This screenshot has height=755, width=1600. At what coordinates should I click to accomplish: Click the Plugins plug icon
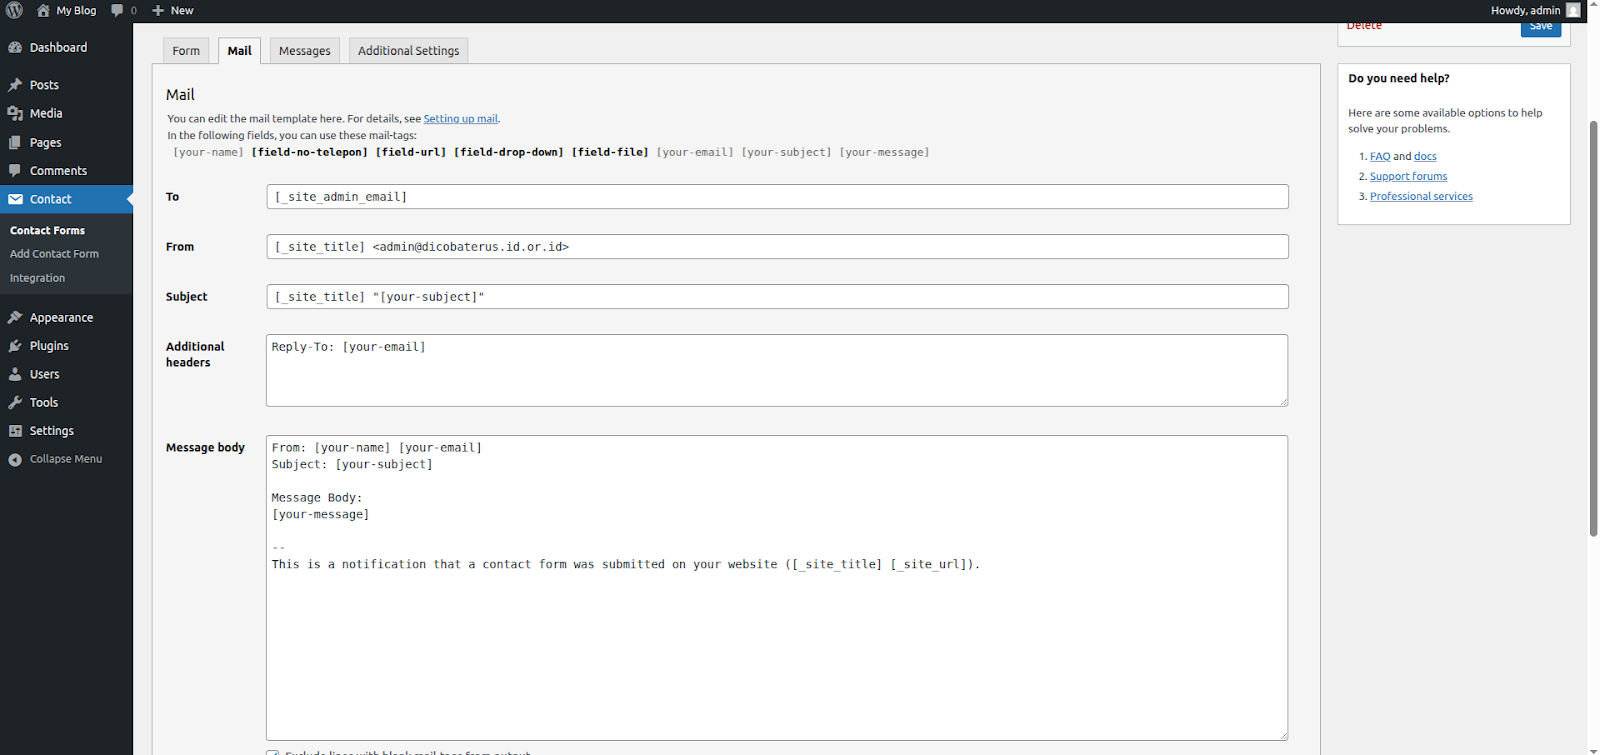point(15,346)
